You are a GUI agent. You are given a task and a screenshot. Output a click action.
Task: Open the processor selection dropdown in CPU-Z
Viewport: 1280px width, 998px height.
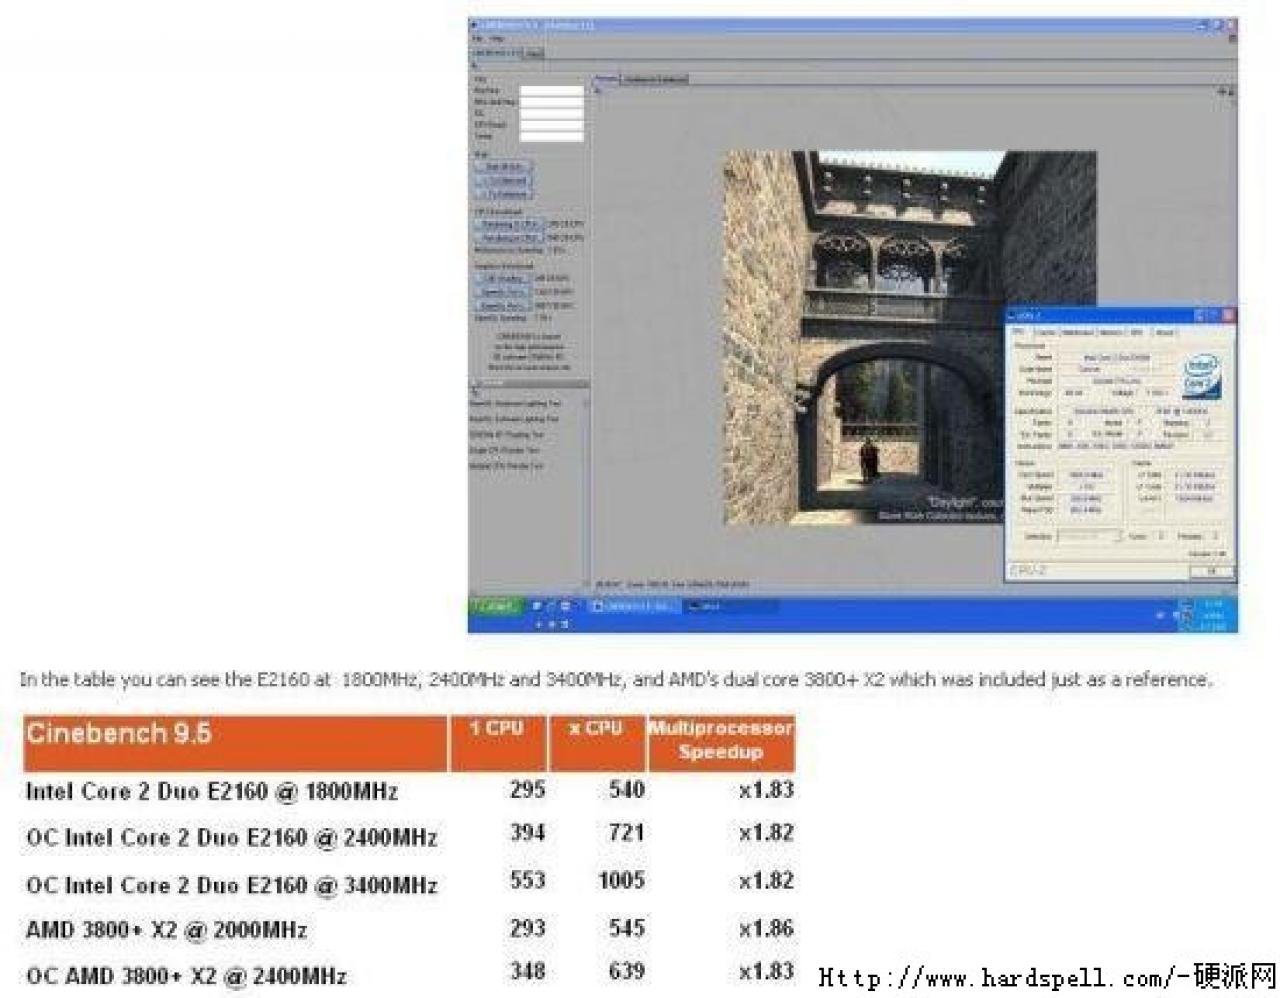[x=1090, y=536]
